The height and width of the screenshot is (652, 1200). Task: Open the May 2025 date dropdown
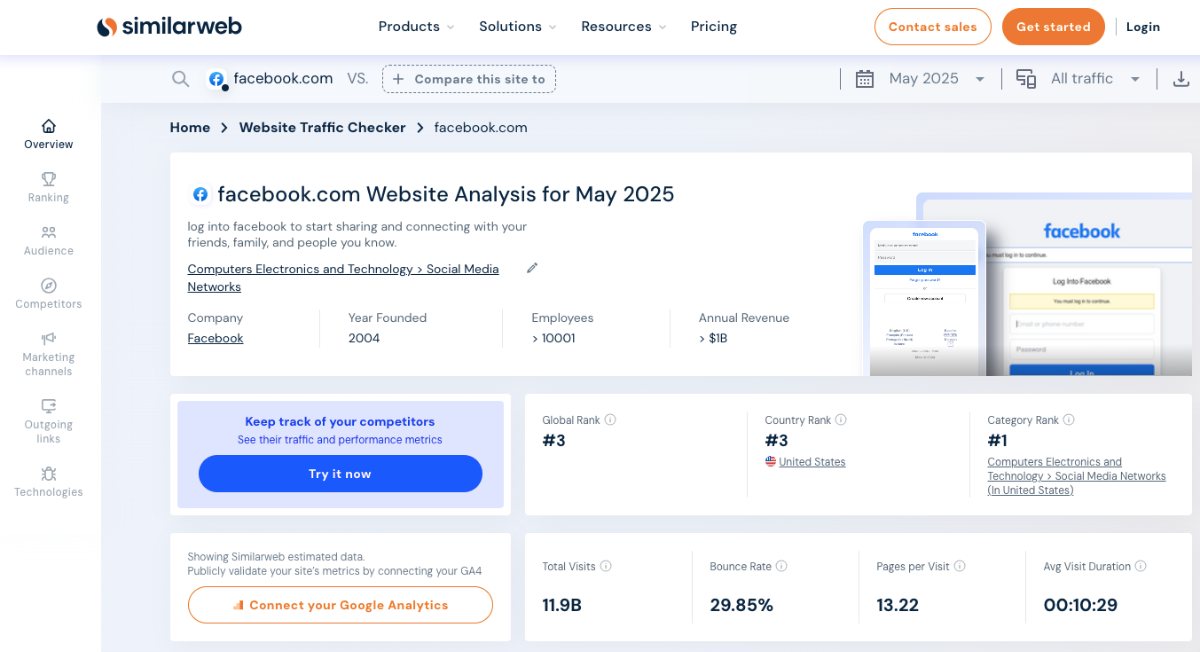(x=937, y=79)
